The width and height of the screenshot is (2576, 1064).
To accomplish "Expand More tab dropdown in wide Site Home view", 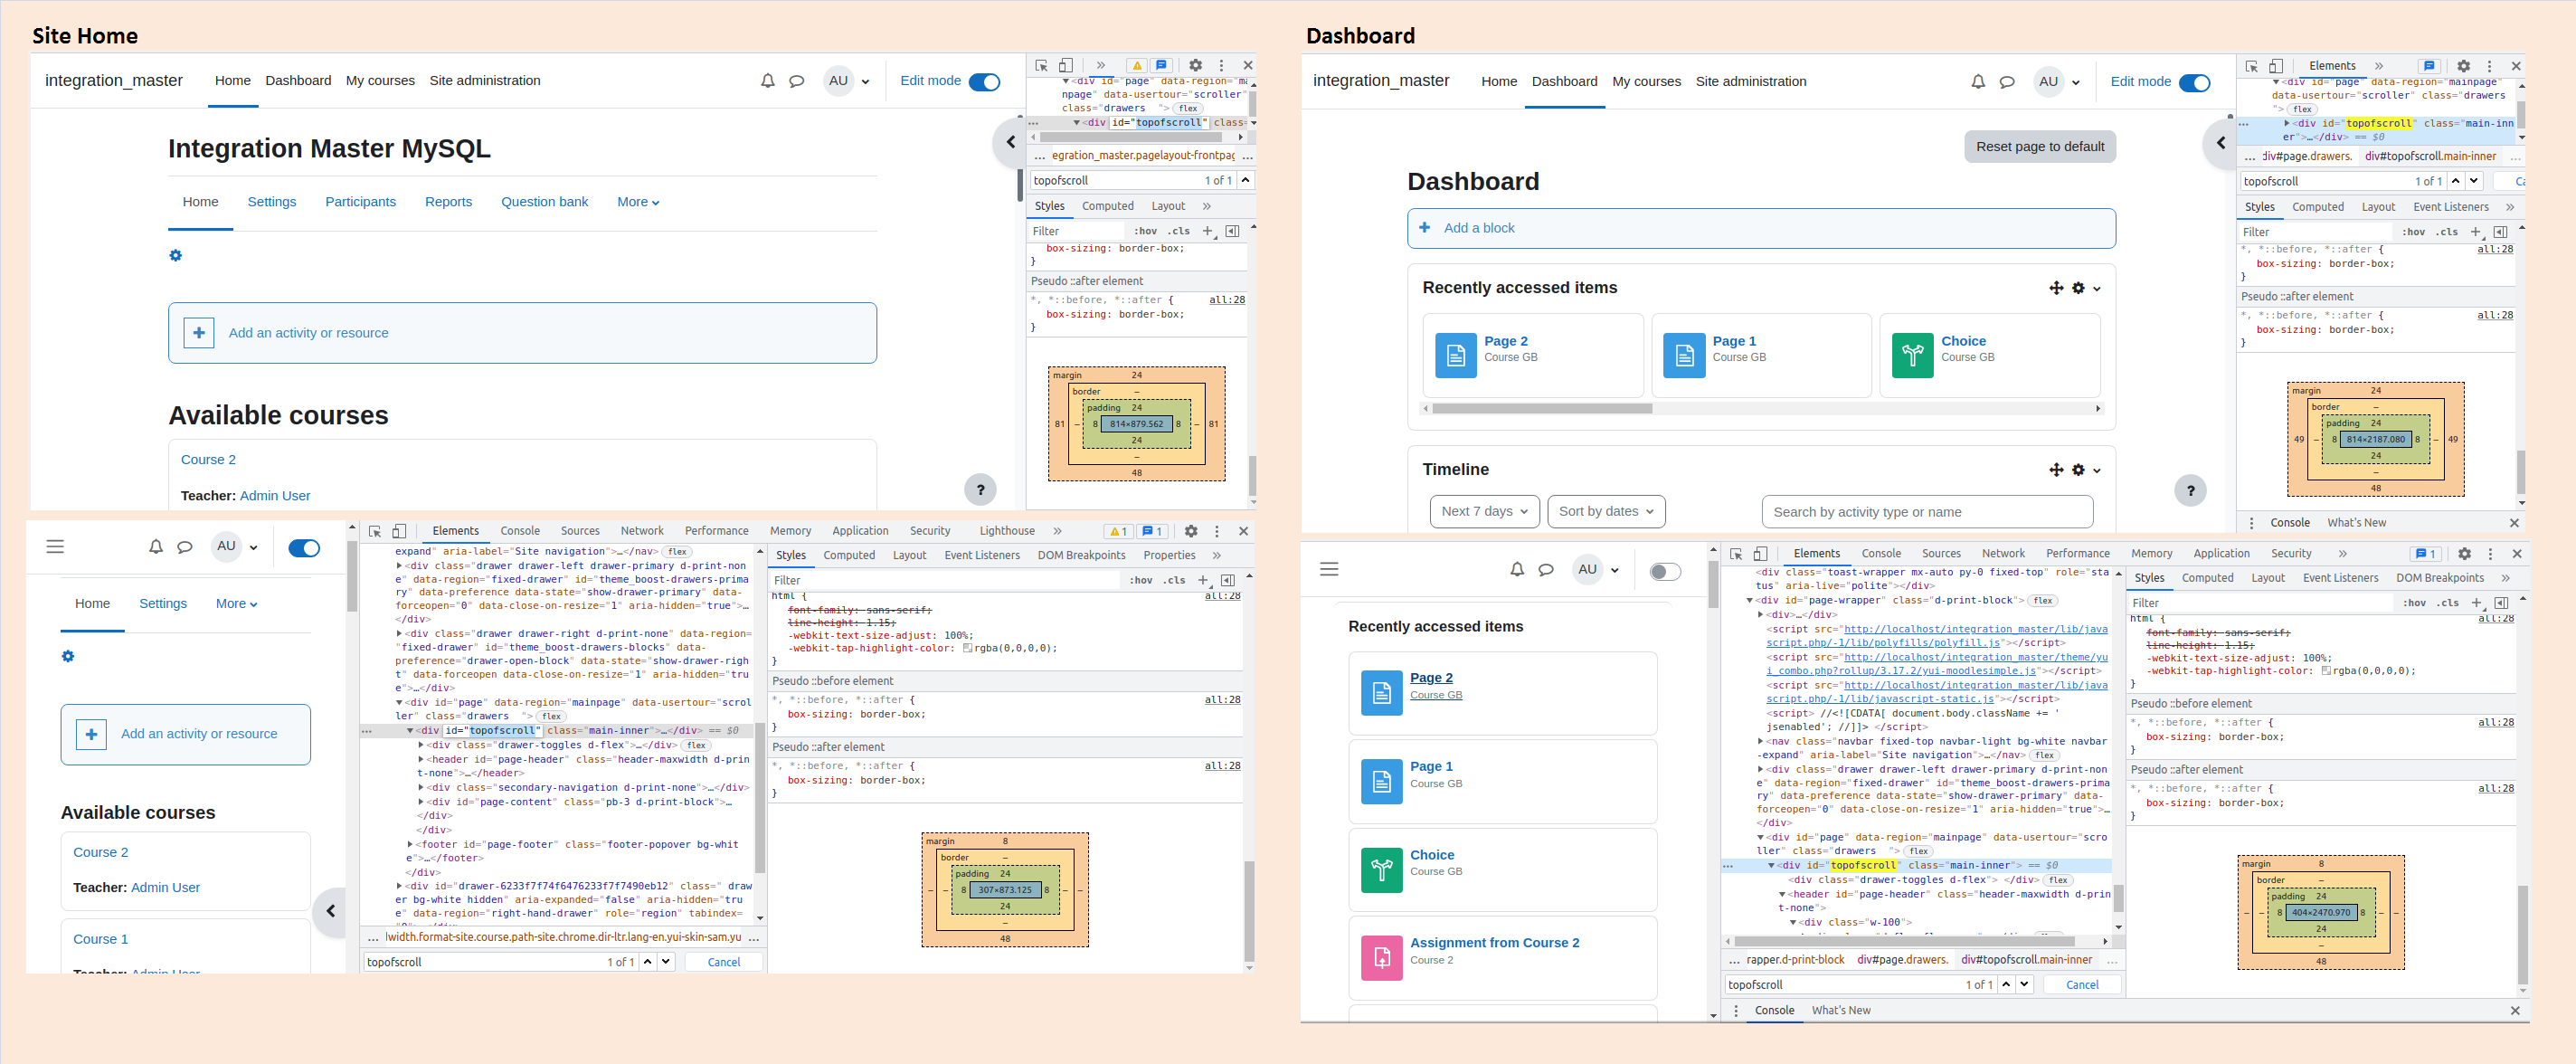I will click(x=638, y=202).
